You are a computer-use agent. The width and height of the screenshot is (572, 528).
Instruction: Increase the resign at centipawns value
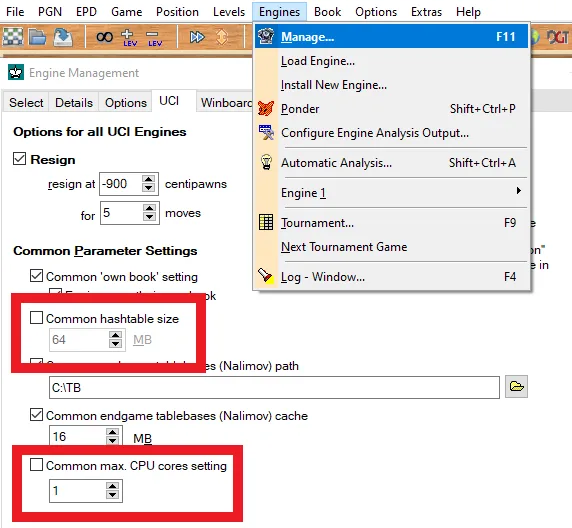coord(148,179)
